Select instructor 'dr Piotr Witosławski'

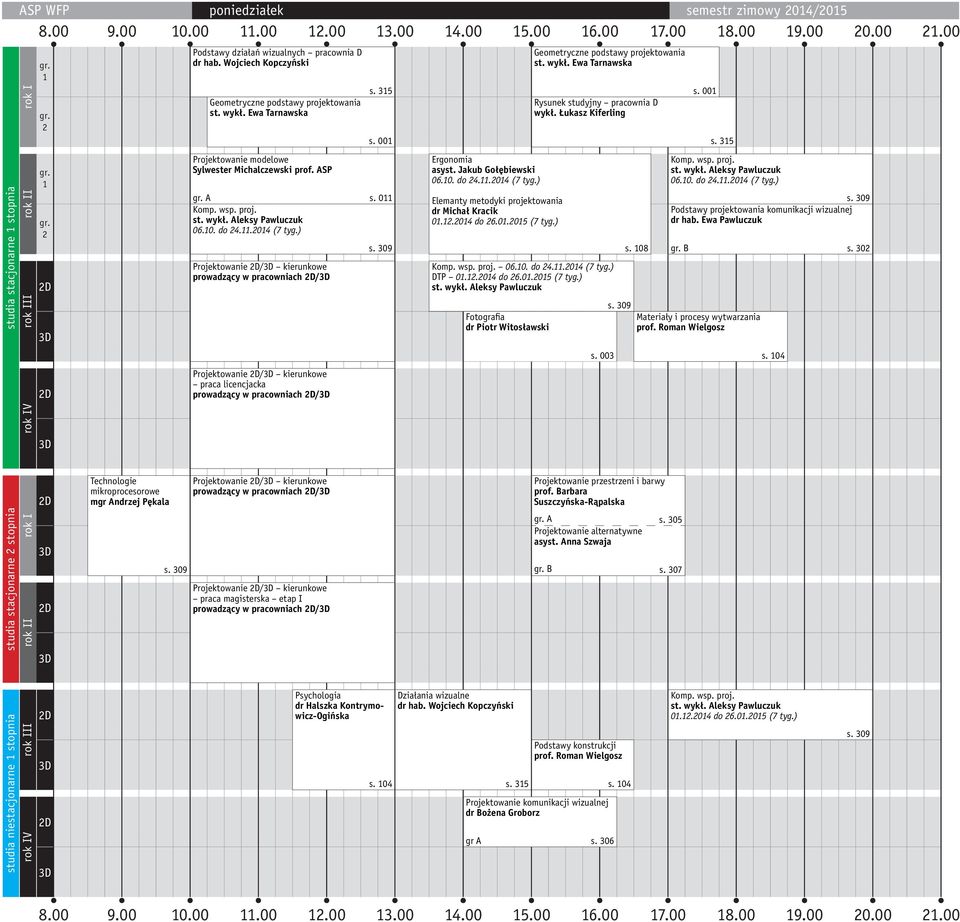[507, 328]
